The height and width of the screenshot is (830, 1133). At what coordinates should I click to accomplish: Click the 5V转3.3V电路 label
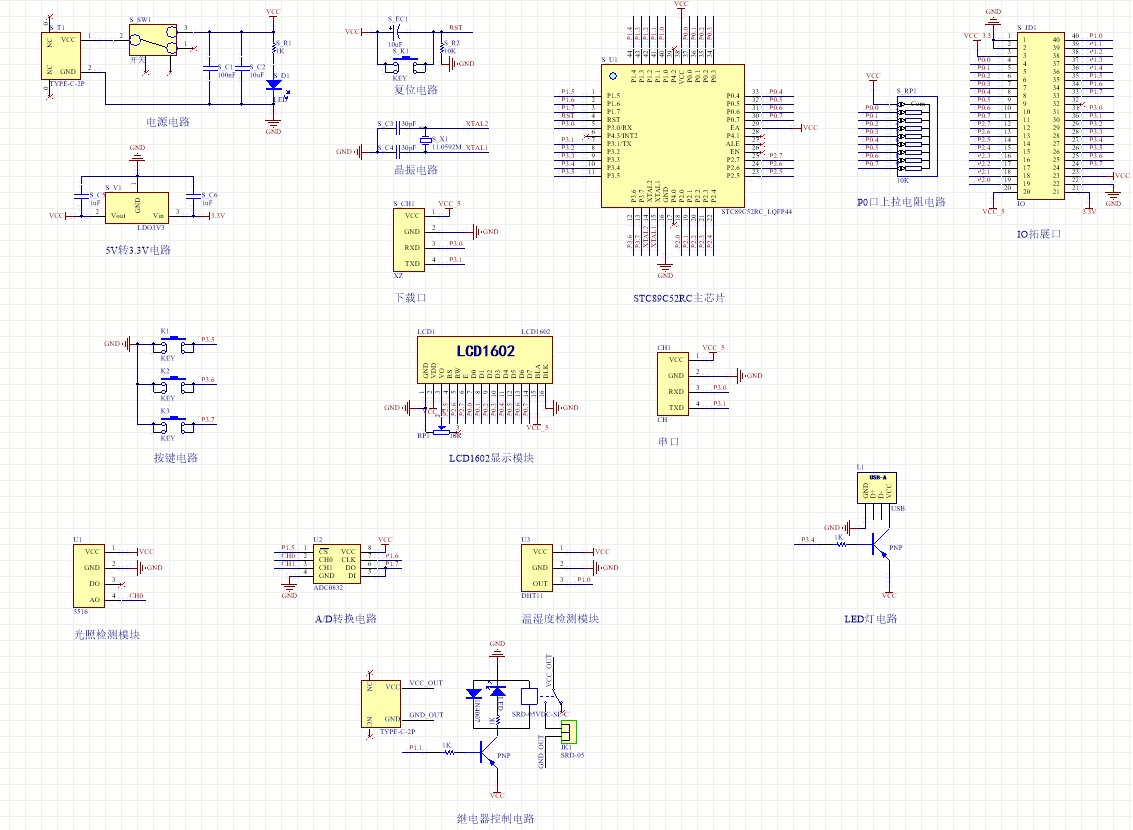tap(138, 250)
